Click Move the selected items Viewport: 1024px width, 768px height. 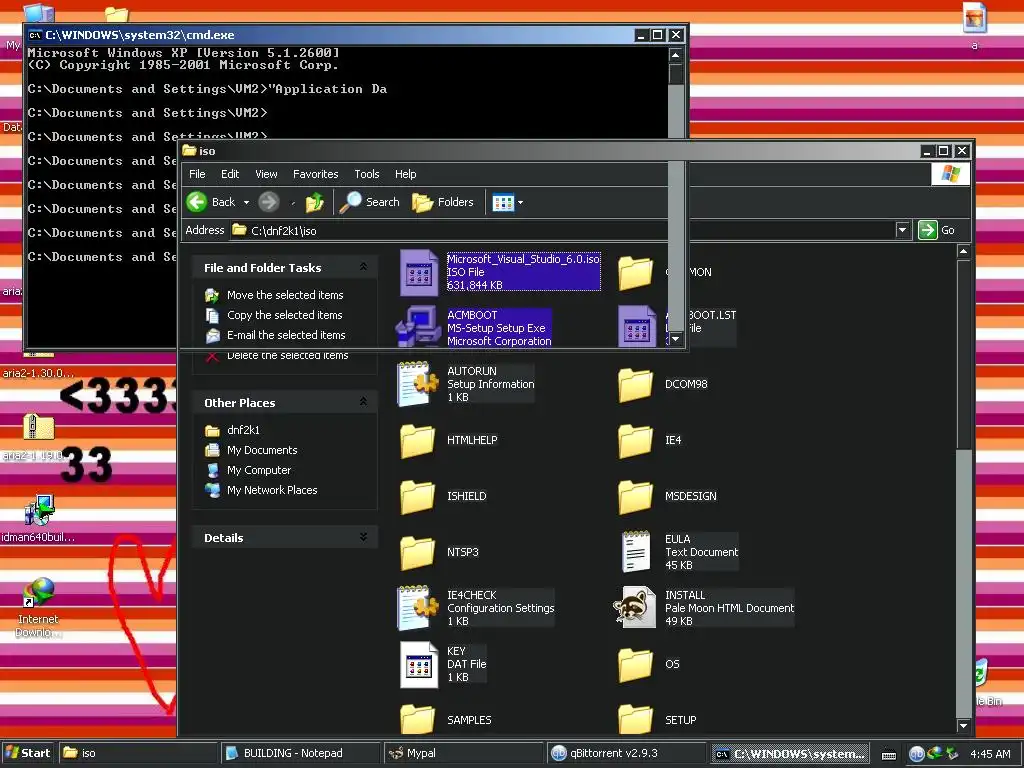pos(285,295)
